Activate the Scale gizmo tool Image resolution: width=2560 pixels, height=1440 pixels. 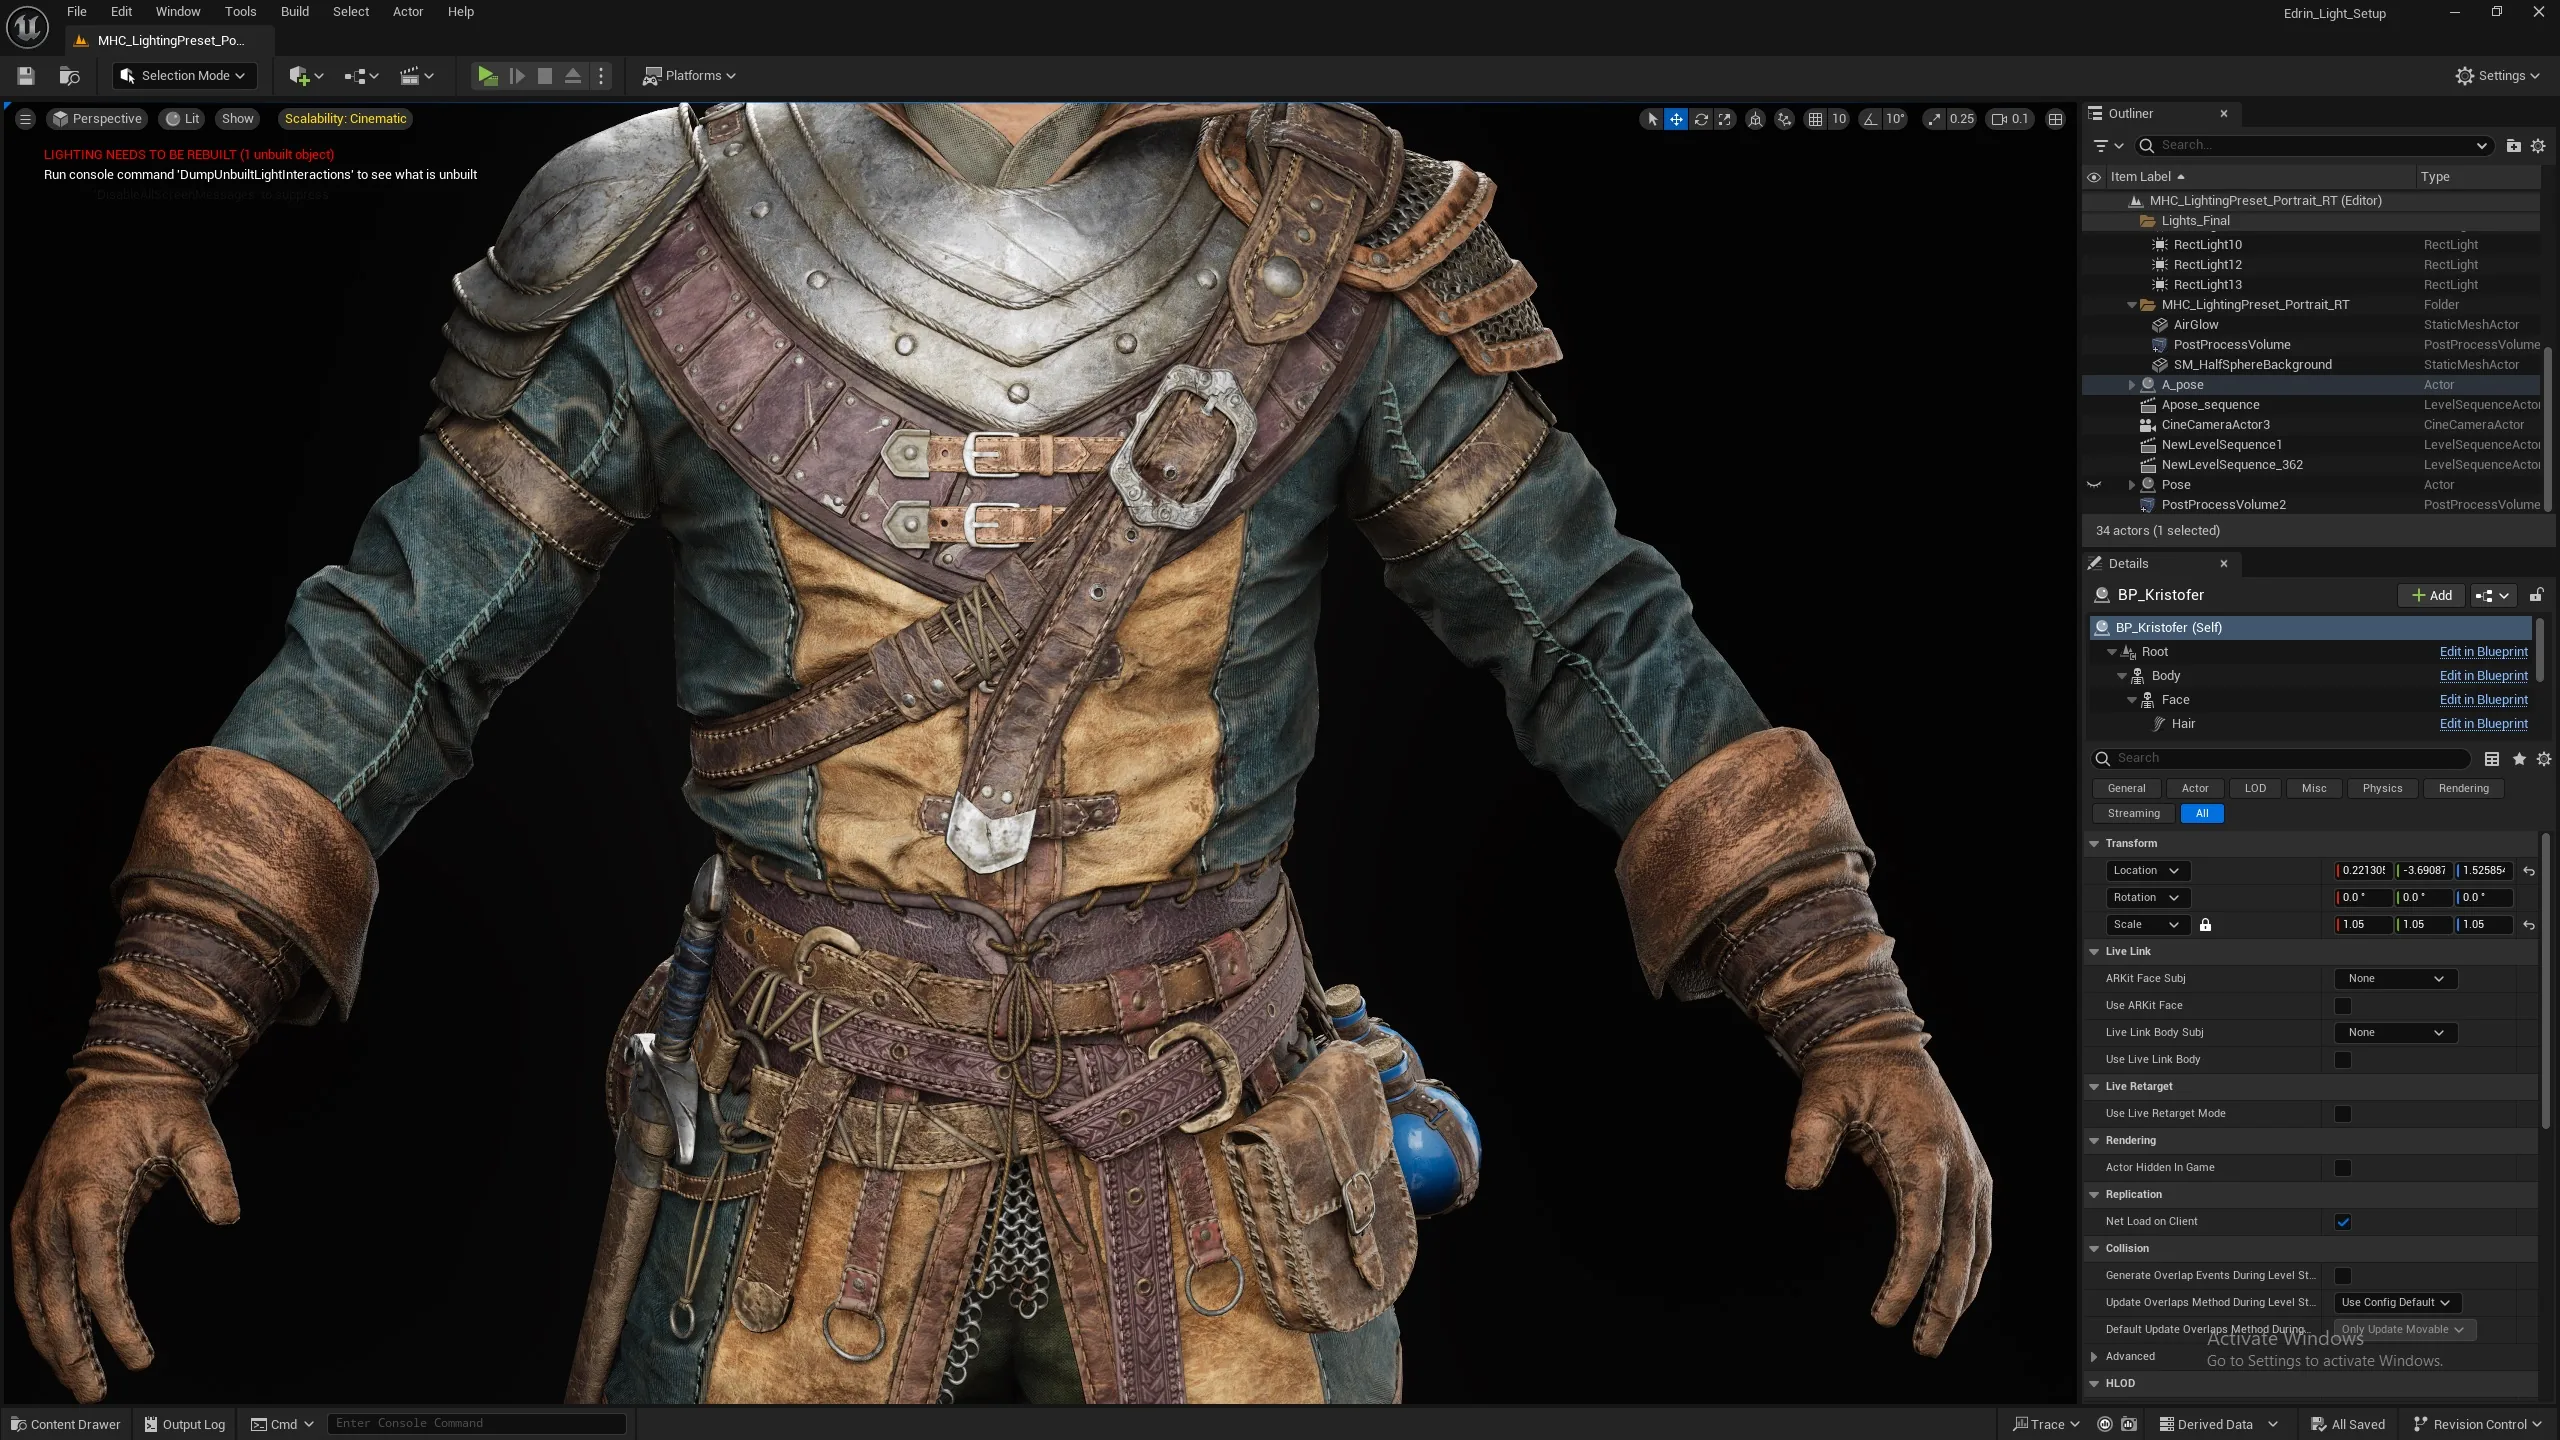[1725, 119]
